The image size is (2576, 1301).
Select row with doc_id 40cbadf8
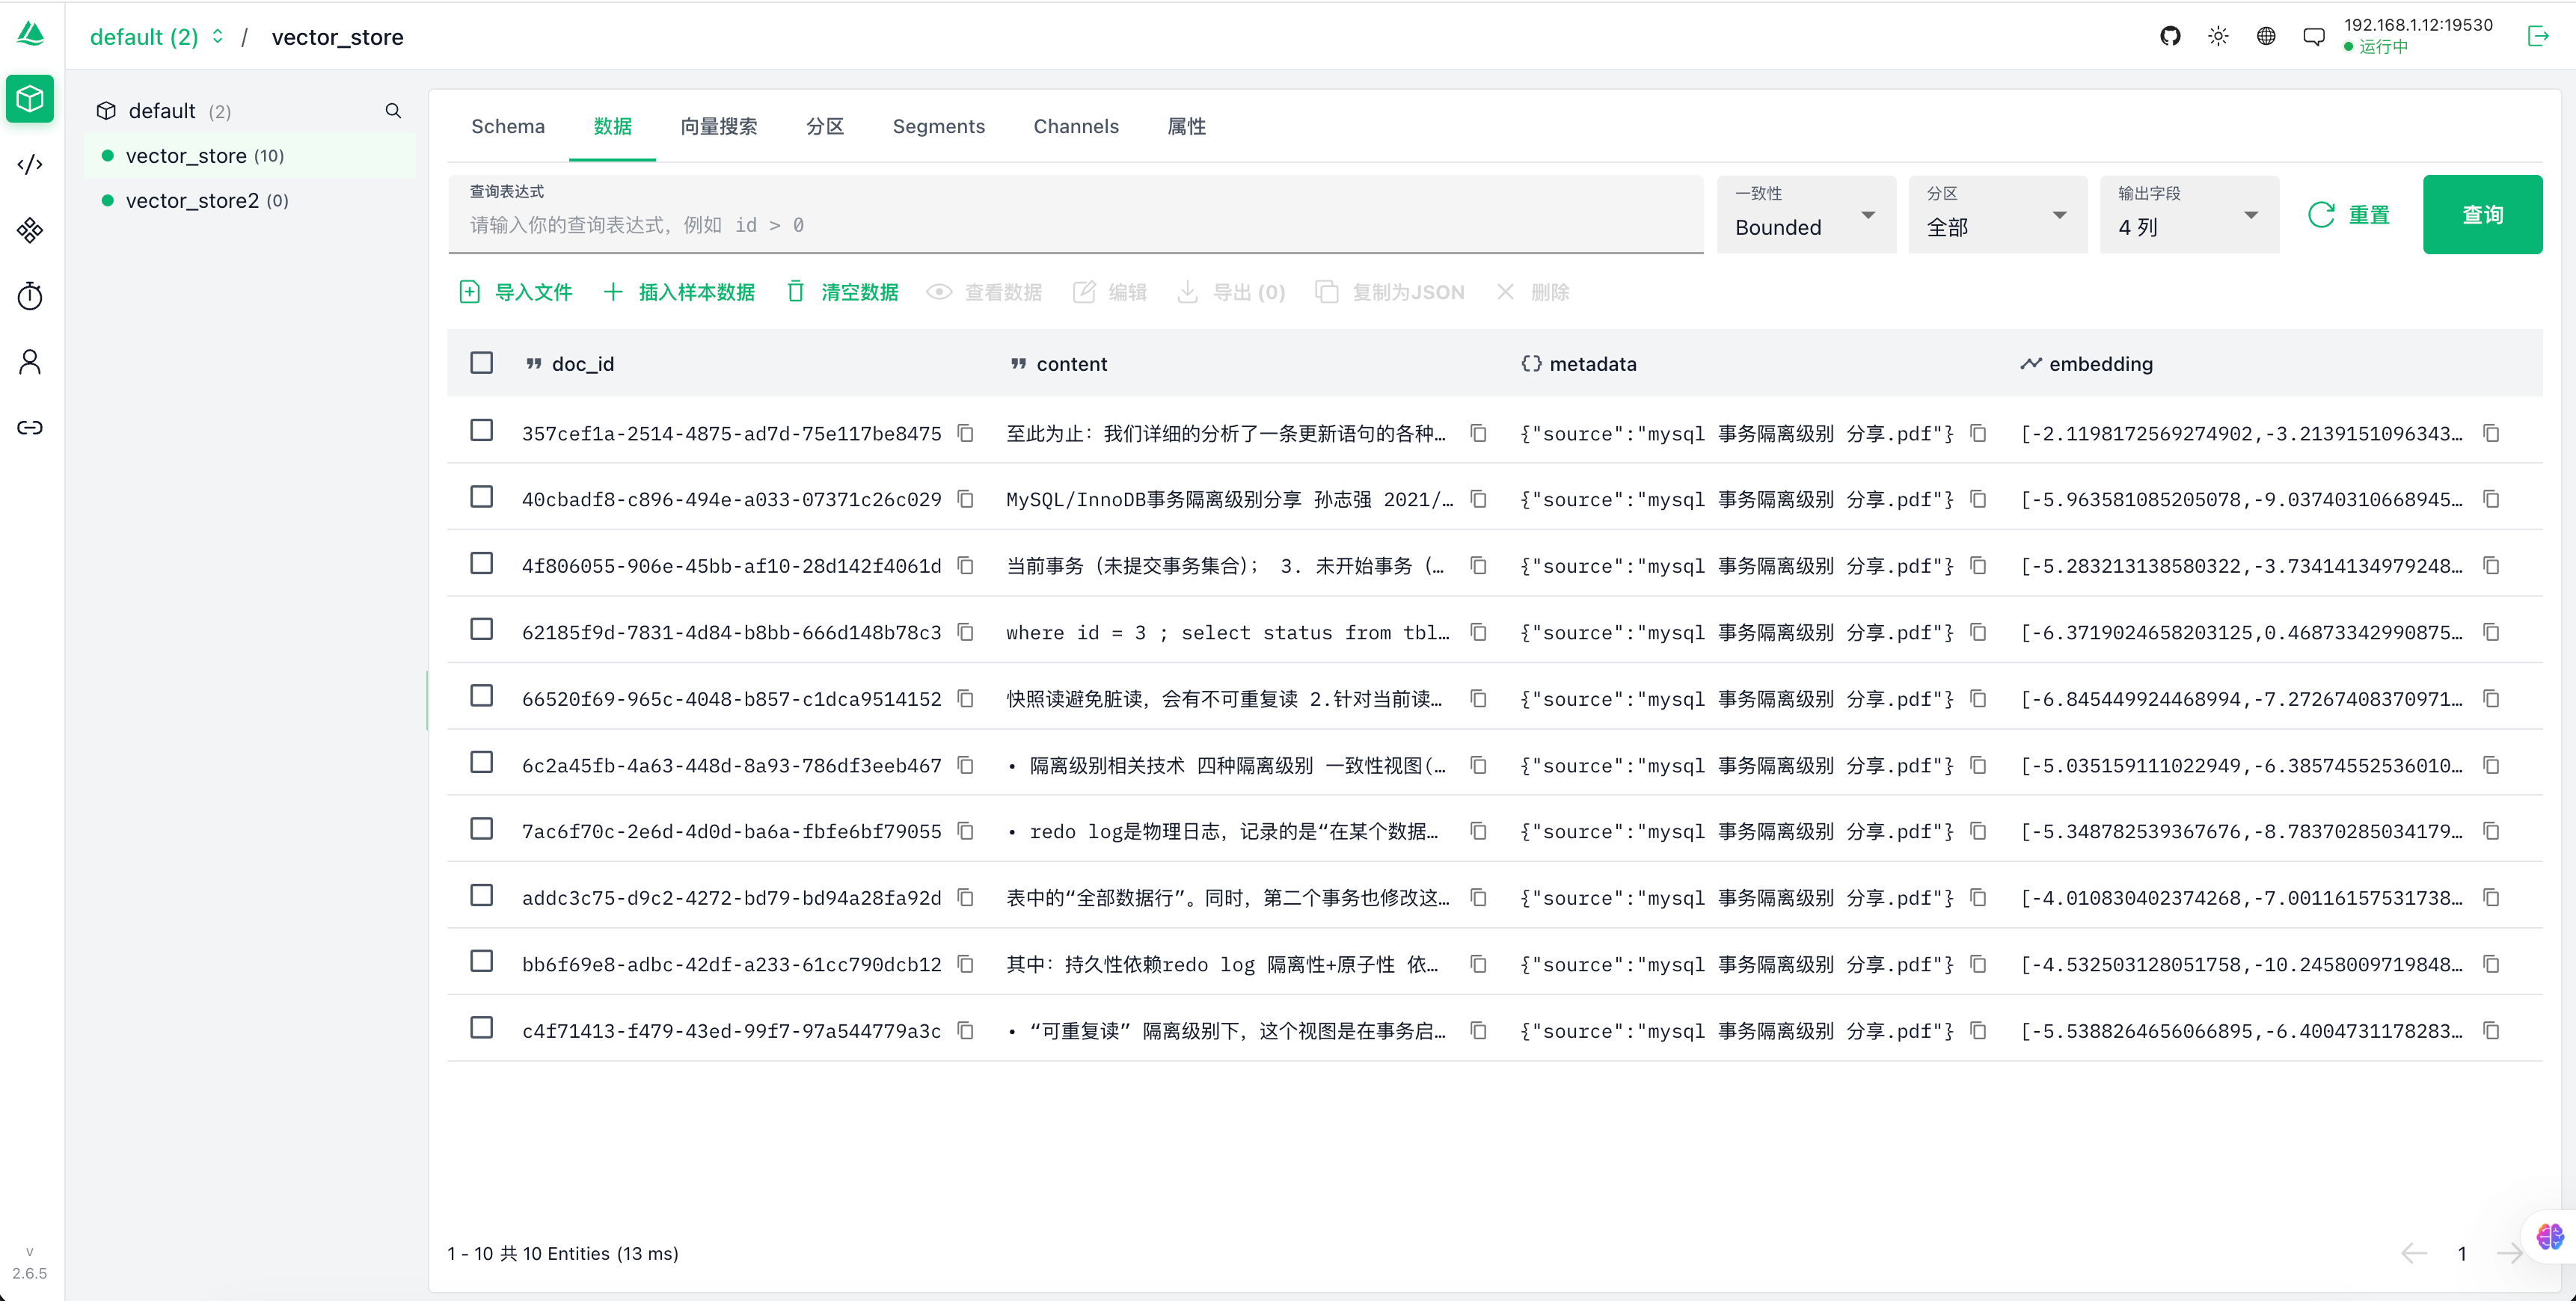coord(481,497)
